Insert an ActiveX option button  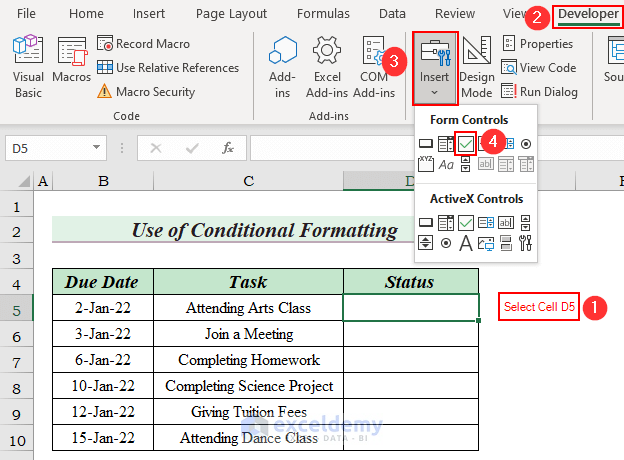tap(446, 243)
